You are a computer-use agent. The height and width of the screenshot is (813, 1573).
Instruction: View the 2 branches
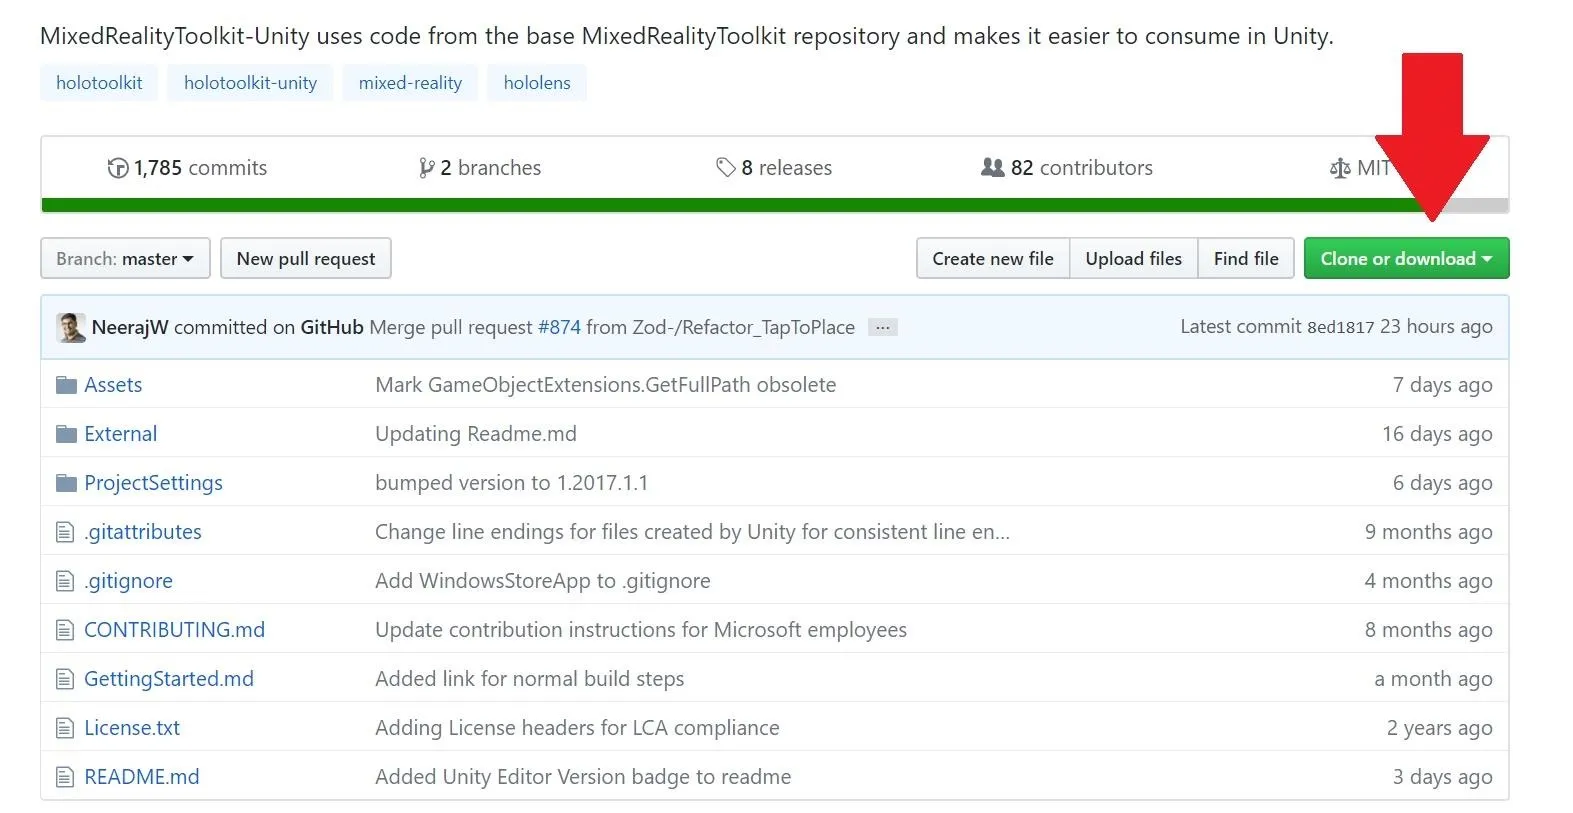coord(480,168)
